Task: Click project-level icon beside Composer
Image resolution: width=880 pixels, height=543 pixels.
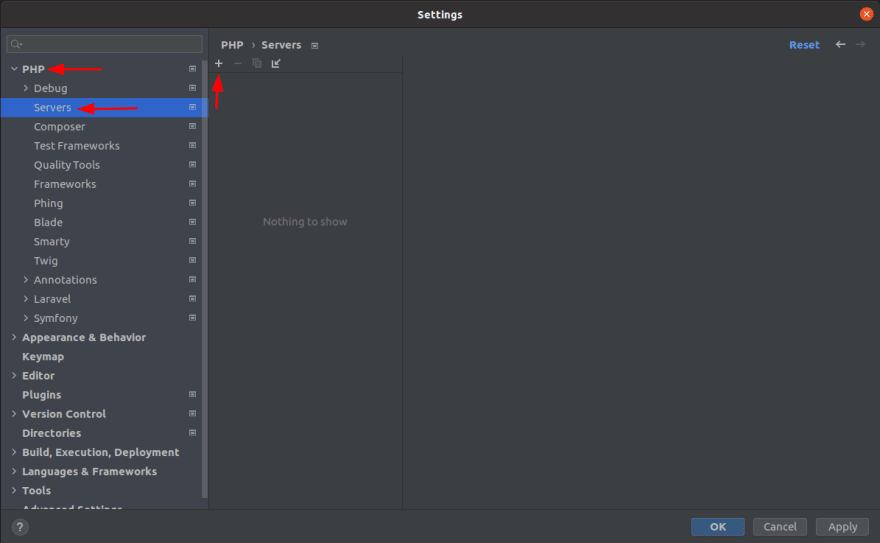Action: [x=193, y=127]
